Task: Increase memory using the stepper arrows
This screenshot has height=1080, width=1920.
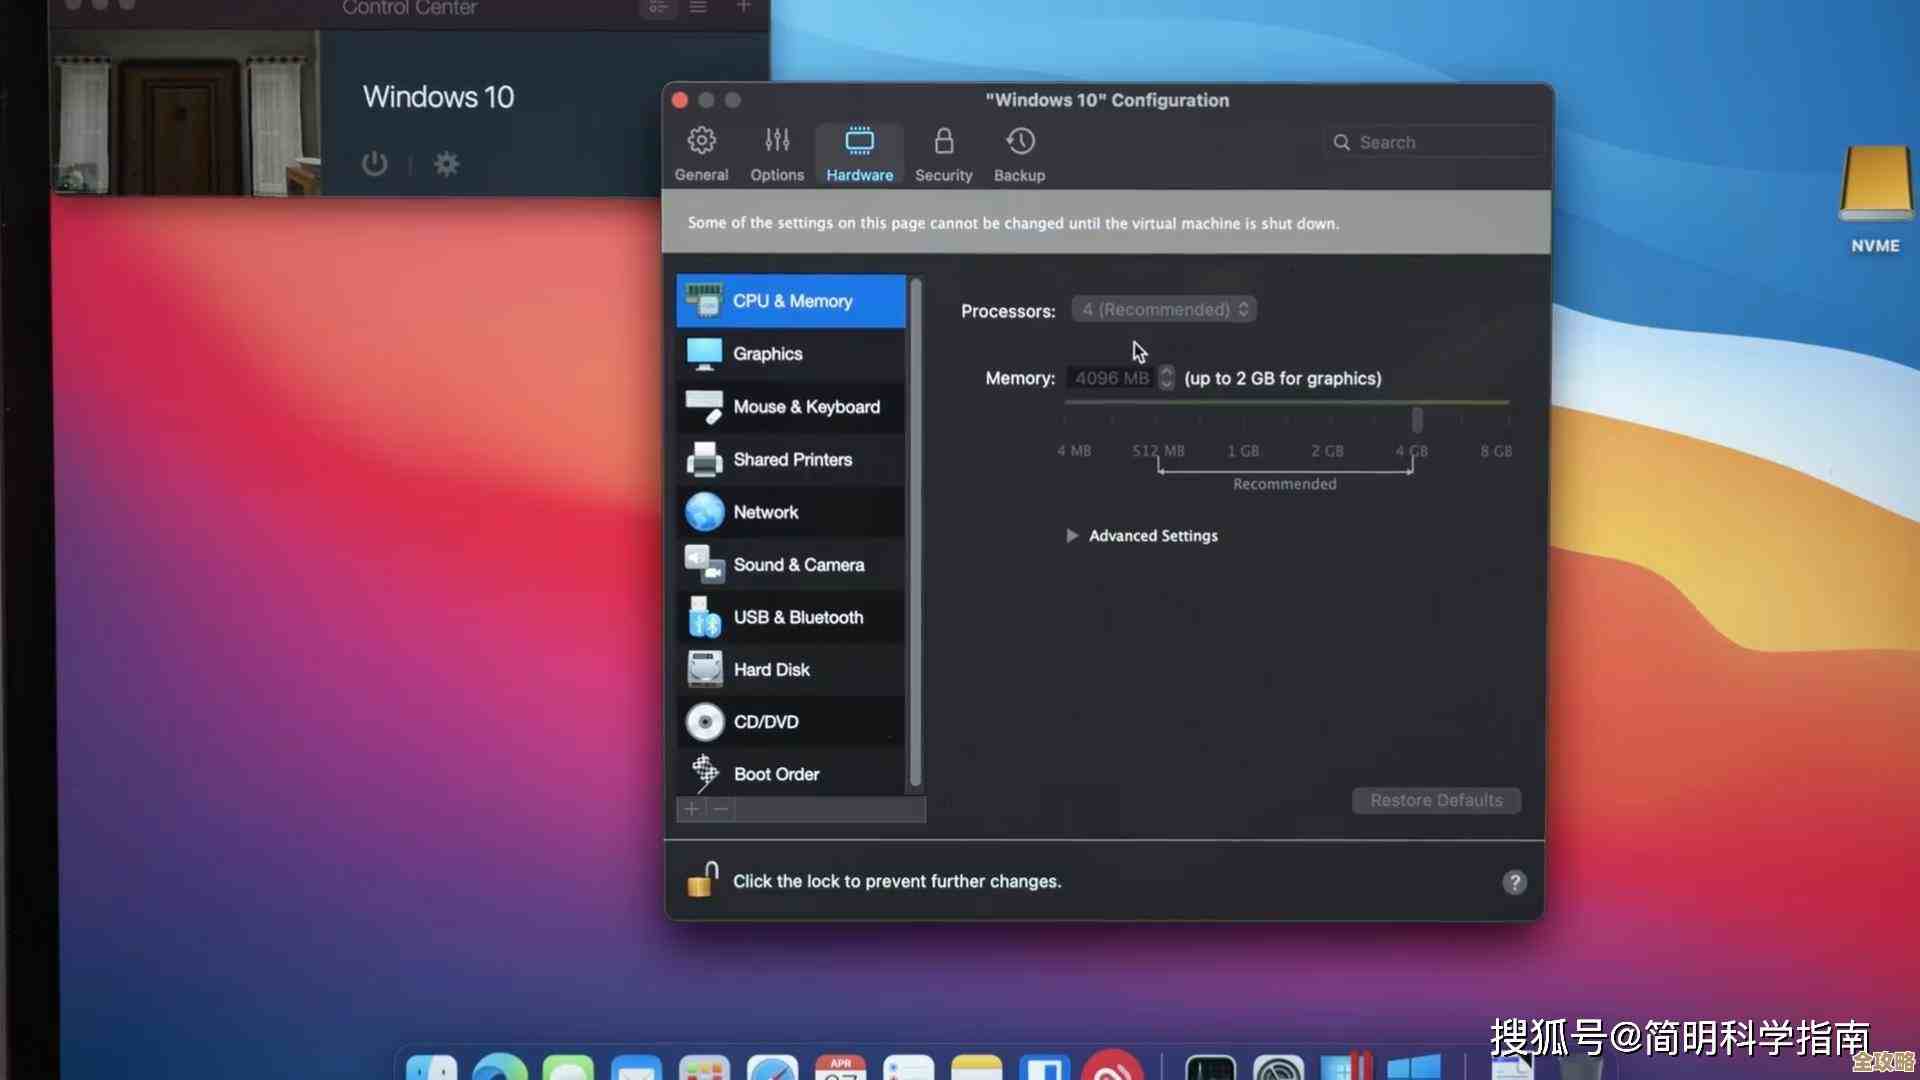Action: coord(1166,373)
